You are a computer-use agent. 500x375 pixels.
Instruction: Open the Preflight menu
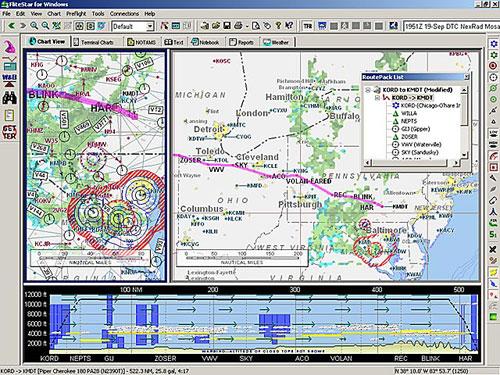[76, 14]
